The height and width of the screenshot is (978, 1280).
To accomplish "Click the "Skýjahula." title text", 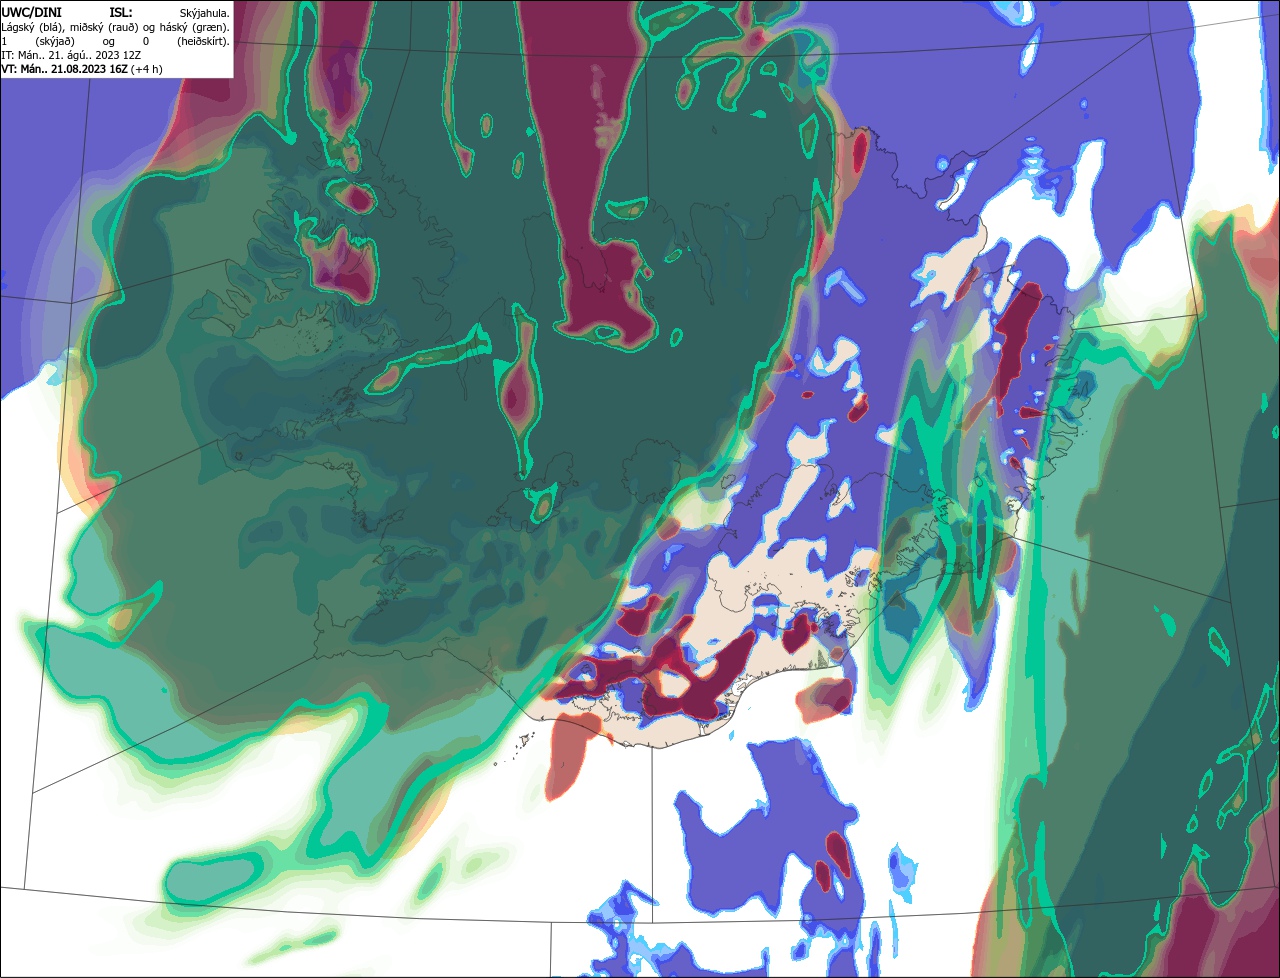I will click(203, 13).
